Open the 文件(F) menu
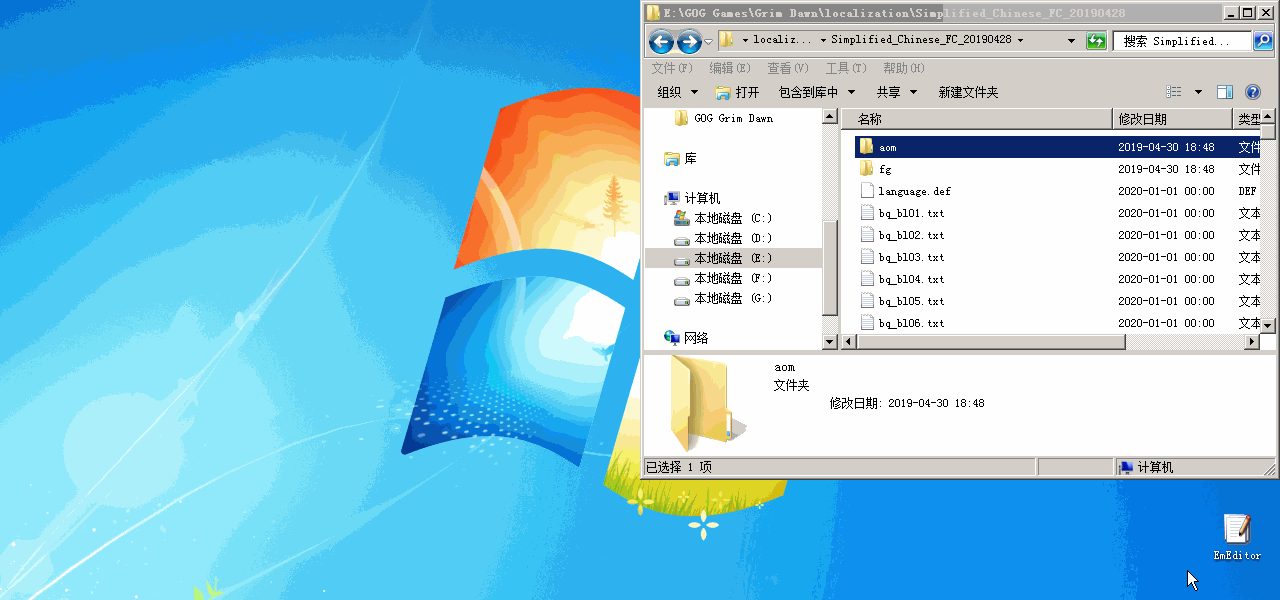The image size is (1280, 600). 672,68
